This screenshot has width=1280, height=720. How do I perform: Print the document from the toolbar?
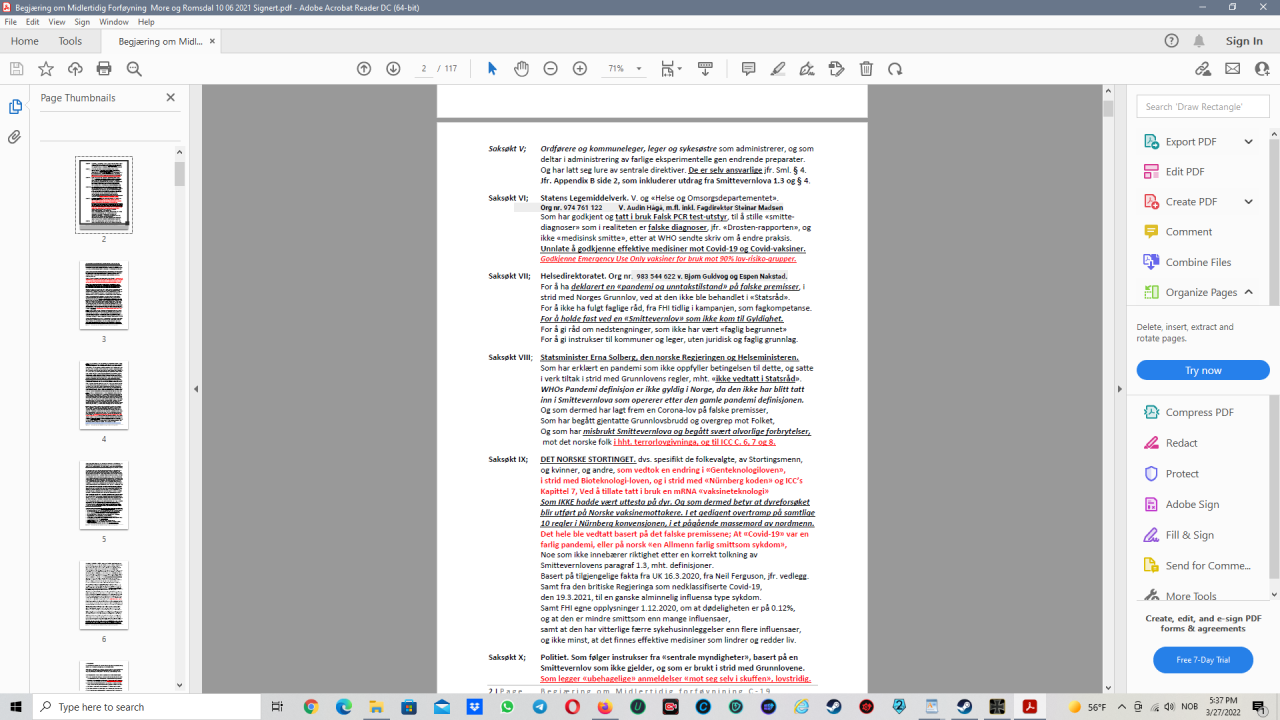click(x=104, y=69)
